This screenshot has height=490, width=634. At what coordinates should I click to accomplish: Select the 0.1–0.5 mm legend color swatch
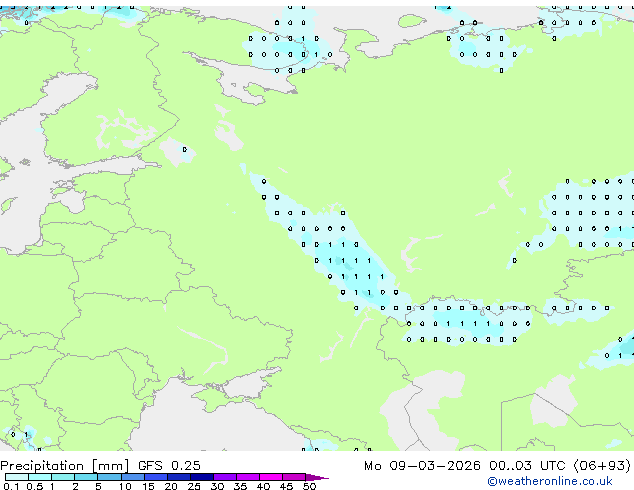tap(17, 477)
